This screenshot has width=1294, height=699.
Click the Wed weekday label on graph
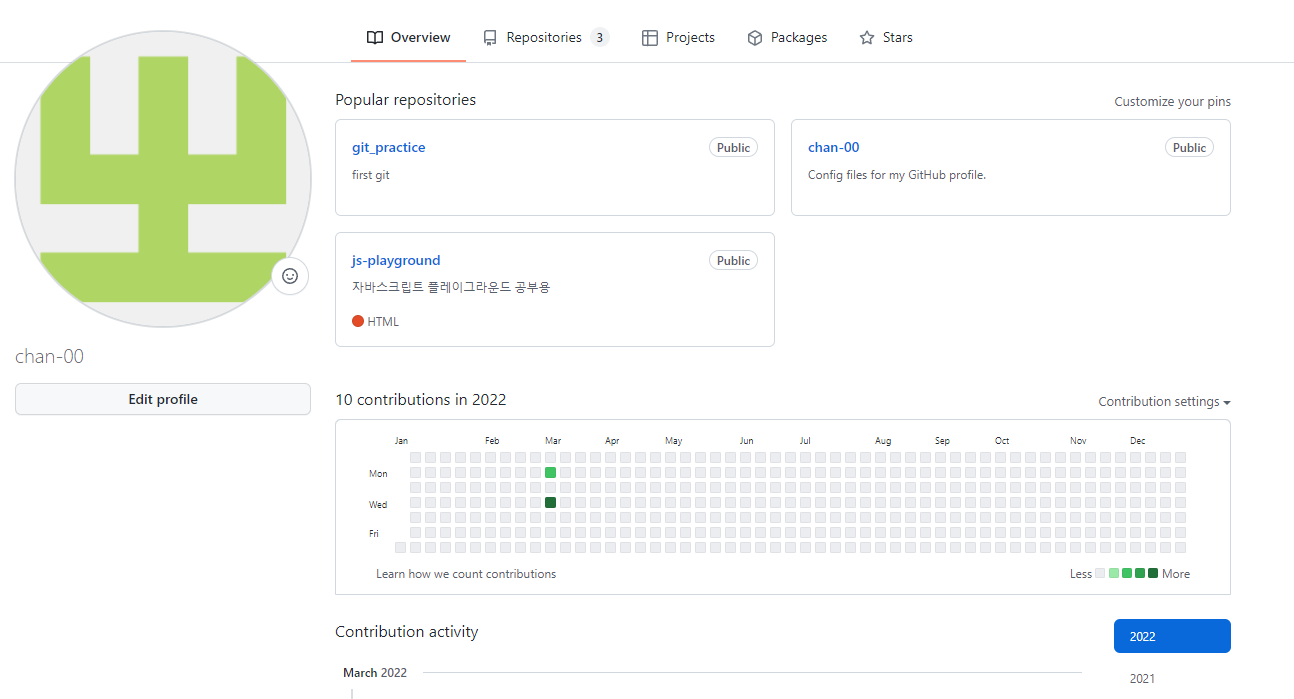(378, 504)
